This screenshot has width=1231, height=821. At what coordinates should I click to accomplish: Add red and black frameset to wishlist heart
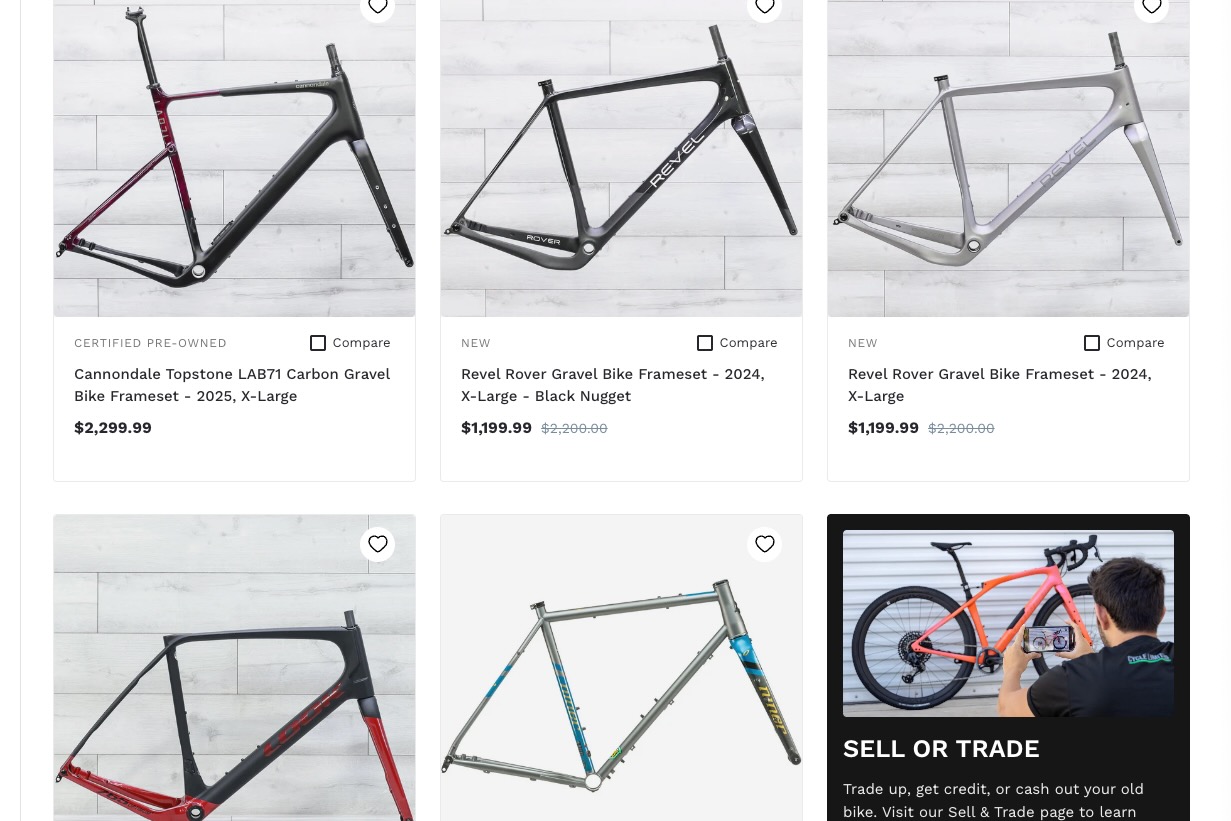tap(377, 544)
